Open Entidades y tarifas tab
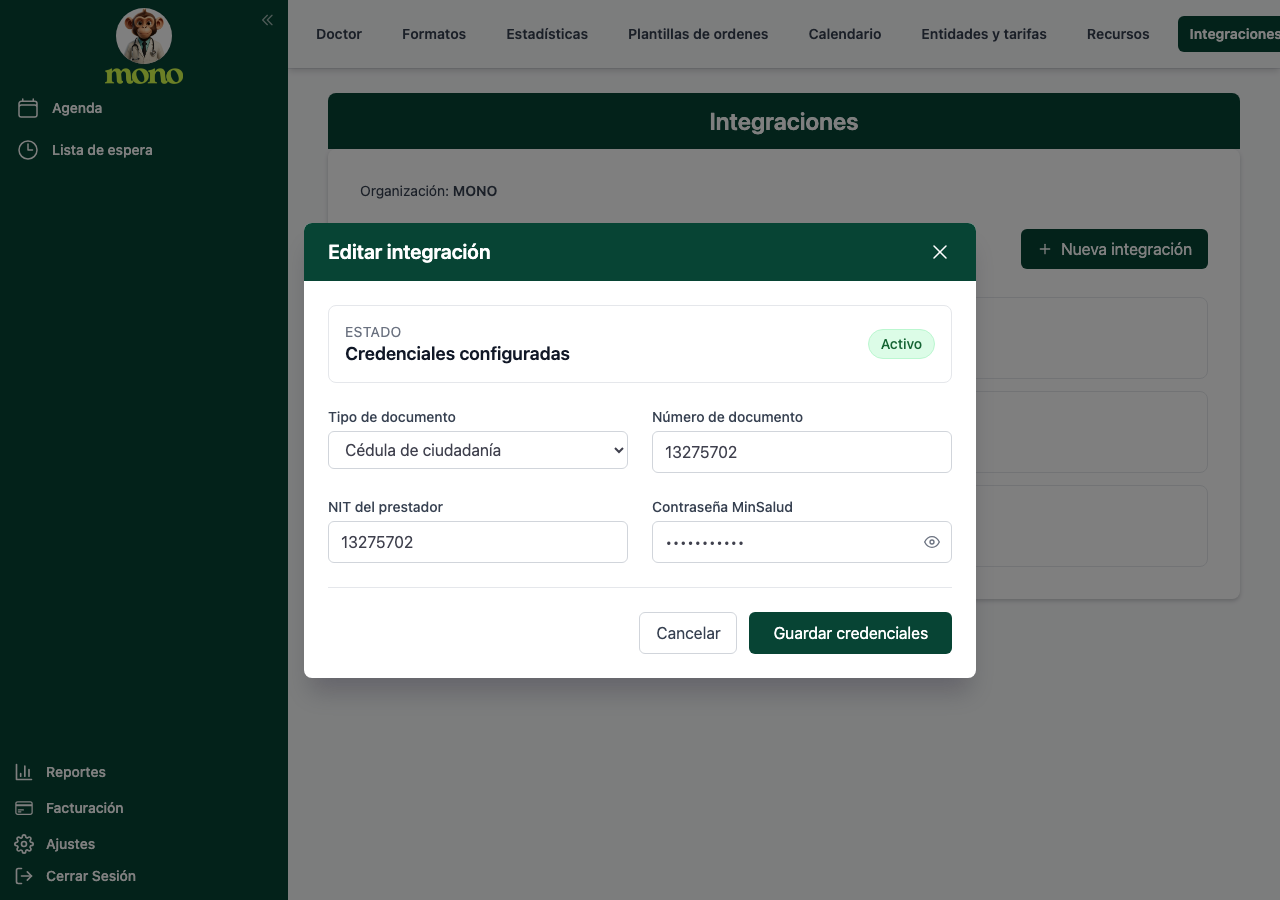This screenshot has height=900, width=1280. point(984,34)
